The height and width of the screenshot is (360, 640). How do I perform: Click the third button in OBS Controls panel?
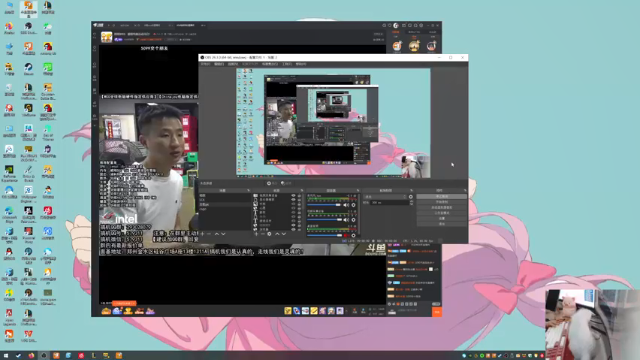tap(442, 207)
